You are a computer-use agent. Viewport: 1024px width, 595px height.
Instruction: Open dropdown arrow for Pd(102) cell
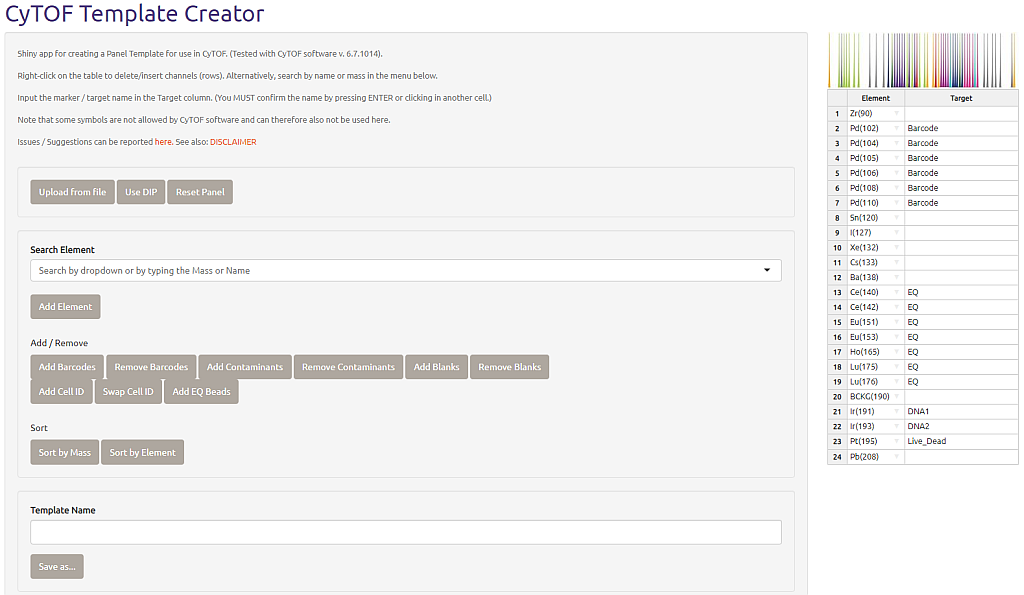tap(897, 128)
